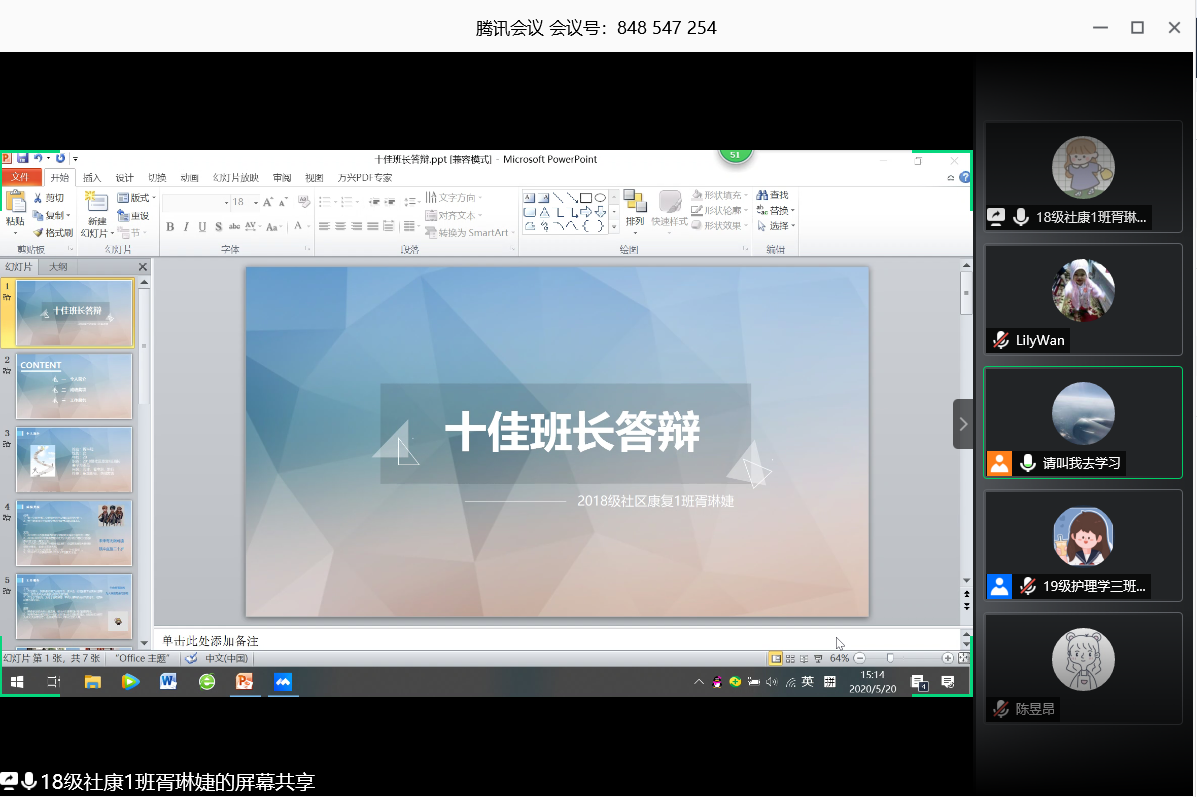The height and width of the screenshot is (797, 1197).
Task: Open Tencent Meeting from the taskbar
Action: 285,682
